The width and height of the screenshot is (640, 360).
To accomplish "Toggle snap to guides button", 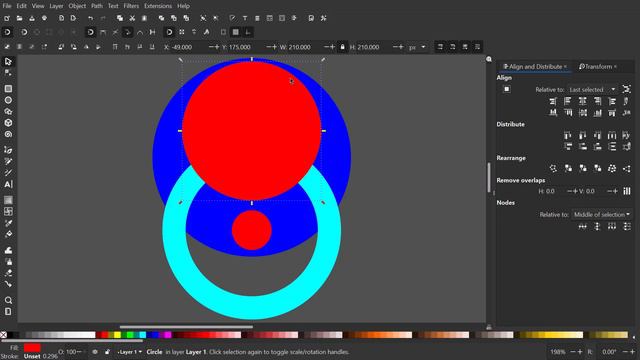I will [x=248, y=32].
